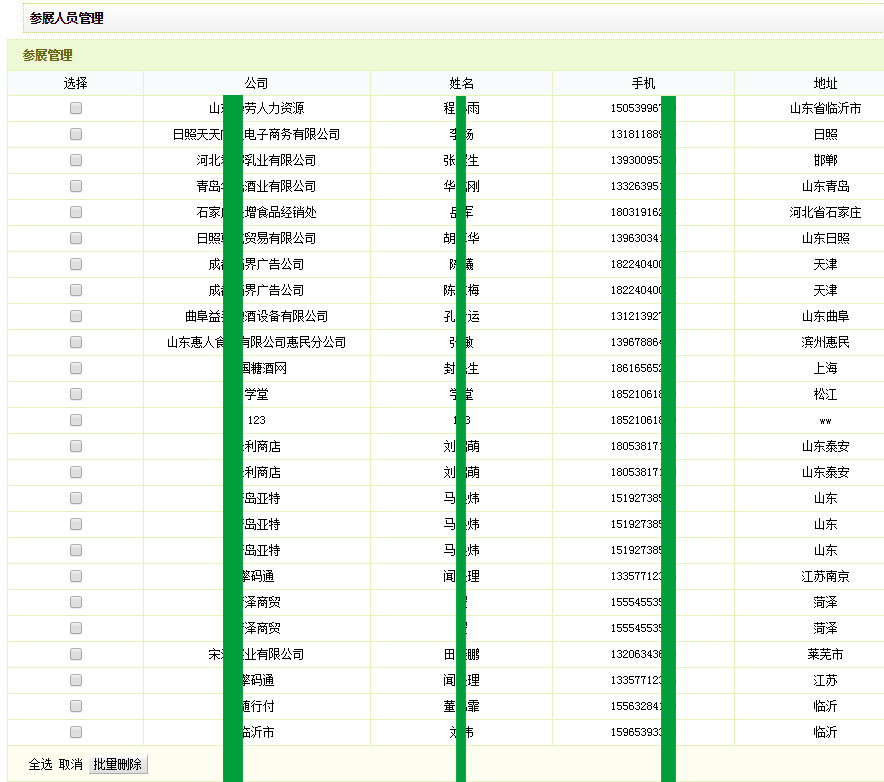The height and width of the screenshot is (782, 884).
Task: Click the 手机 column header
Action: tap(643, 83)
